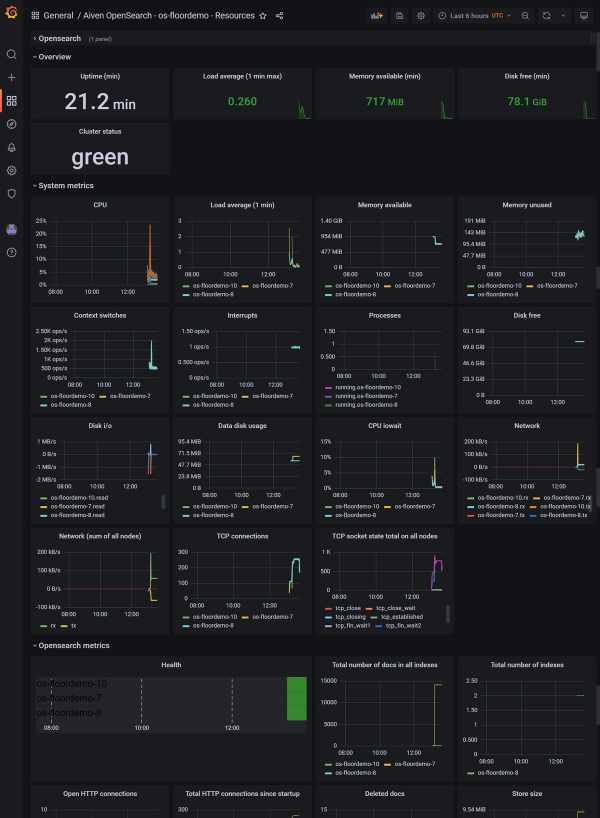Click the Add panel toolbar icon

377,16
